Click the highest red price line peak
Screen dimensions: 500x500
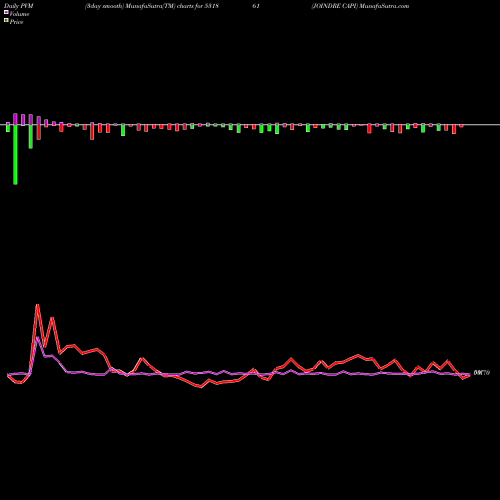tap(37, 305)
